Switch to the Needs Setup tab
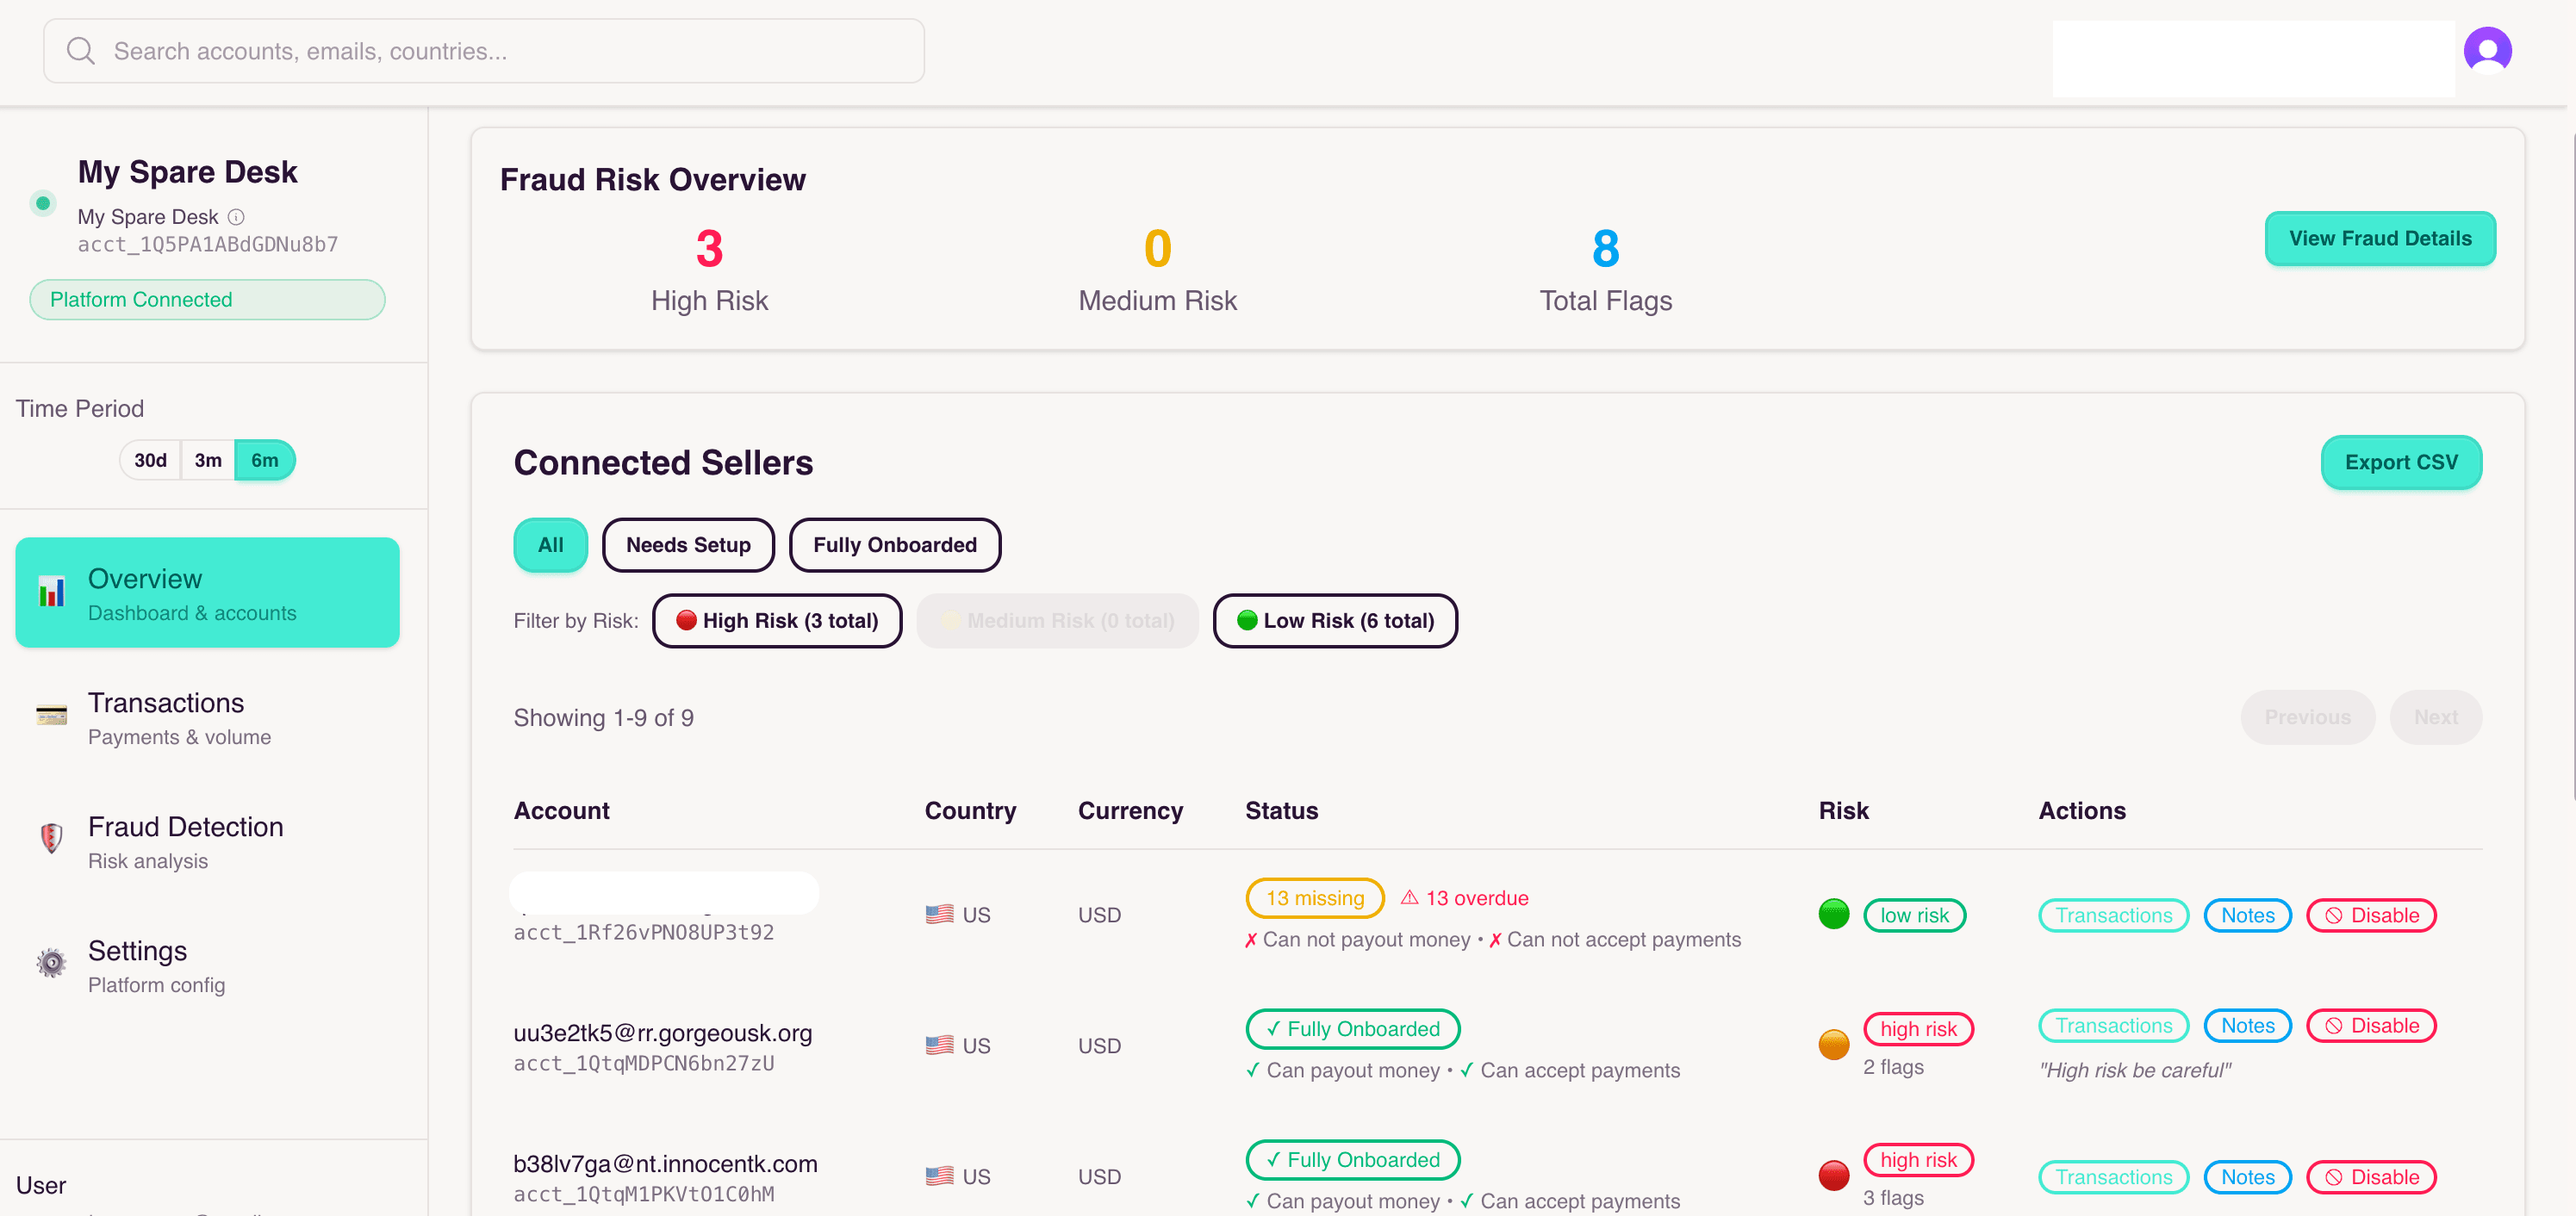The width and height of the screenshot is (2576, 1216). point(688,544)
